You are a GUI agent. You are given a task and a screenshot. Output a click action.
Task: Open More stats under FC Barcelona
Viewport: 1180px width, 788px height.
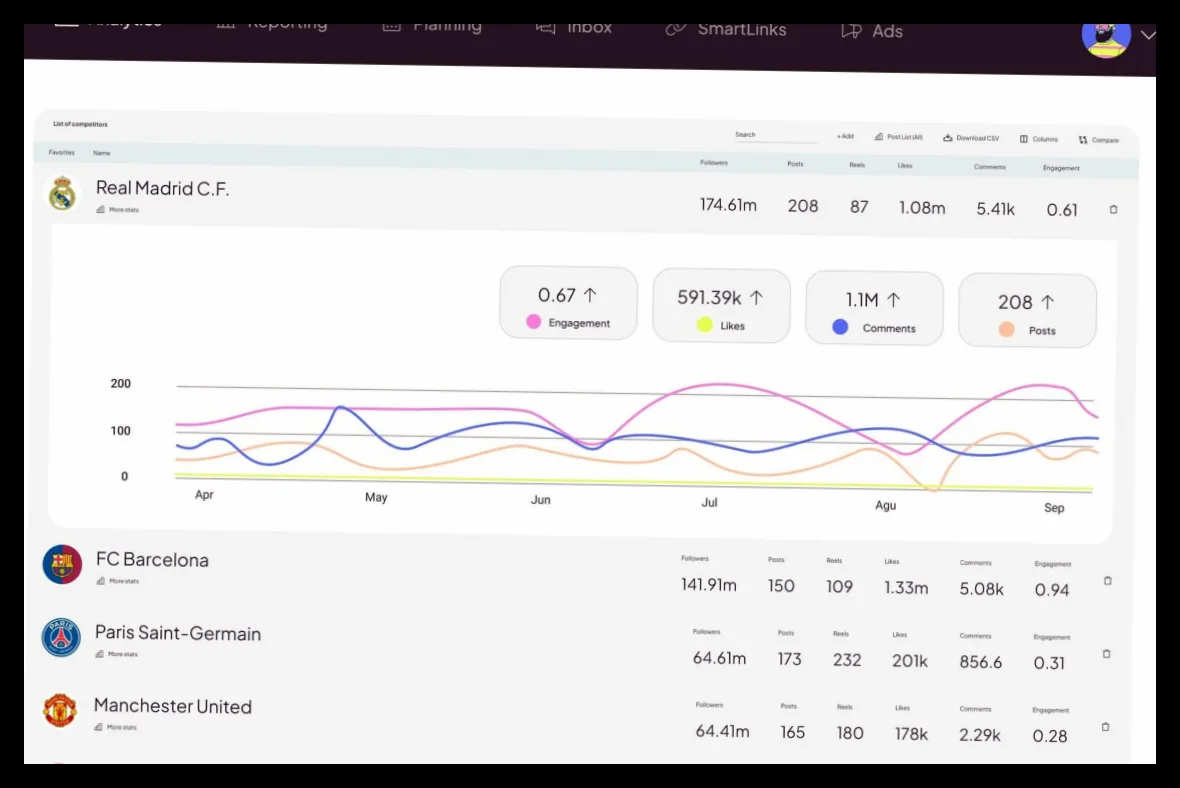coord(117,581)
